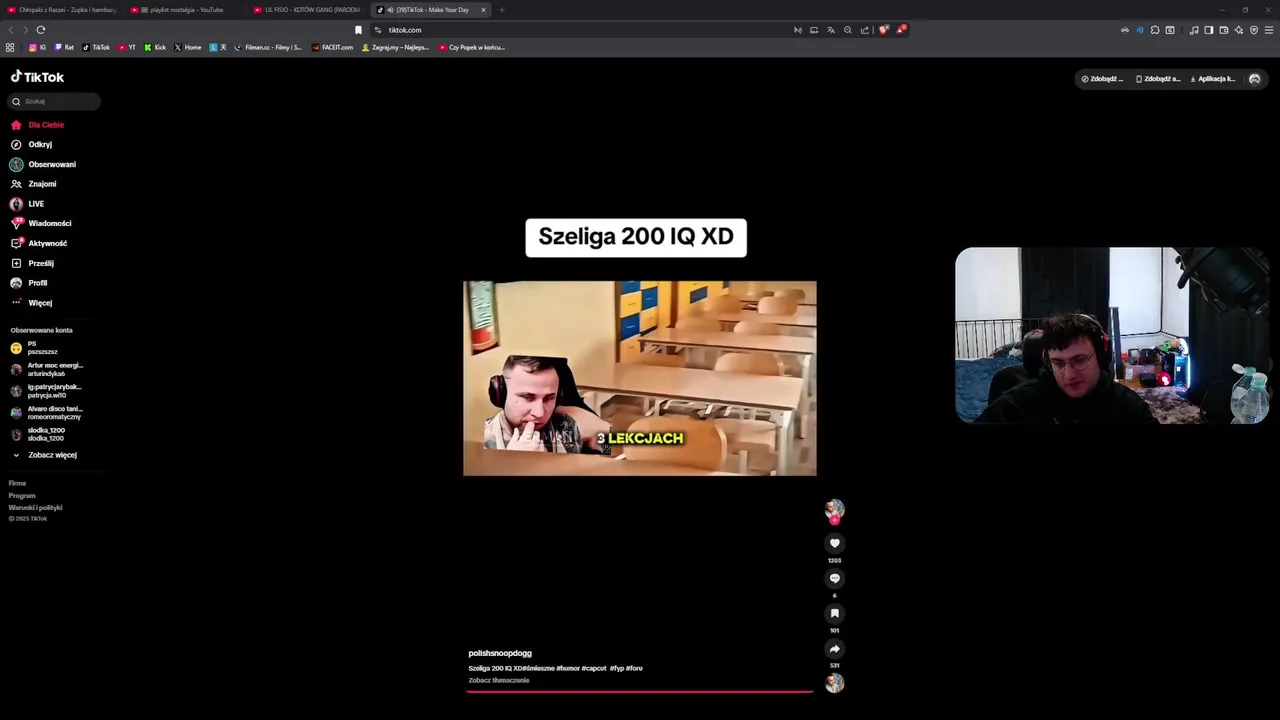
Task: Open polishsnoopdogg username link
Action: tap(500, 653)
